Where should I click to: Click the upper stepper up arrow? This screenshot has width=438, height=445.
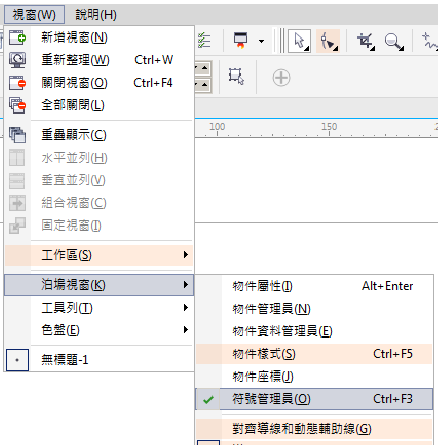pos(204,69)
